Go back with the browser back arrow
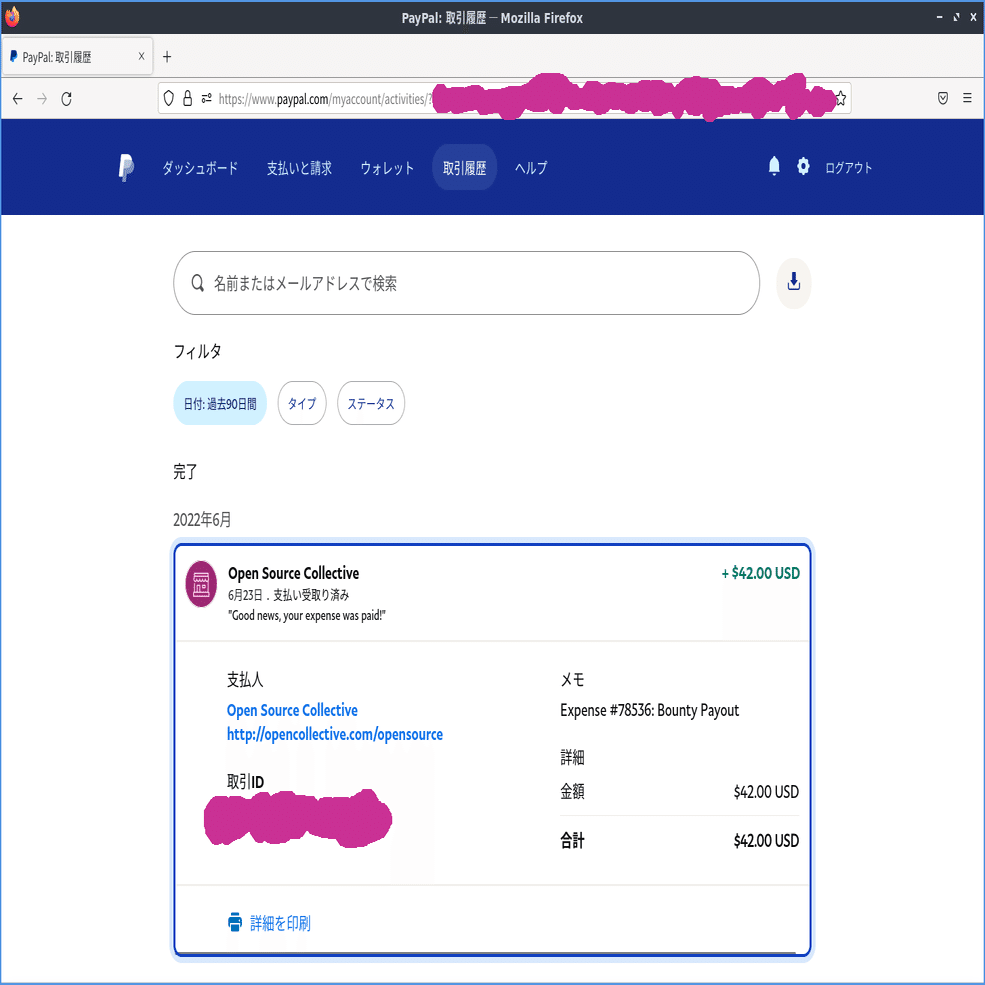985x985 pixels. pos(18,99)
